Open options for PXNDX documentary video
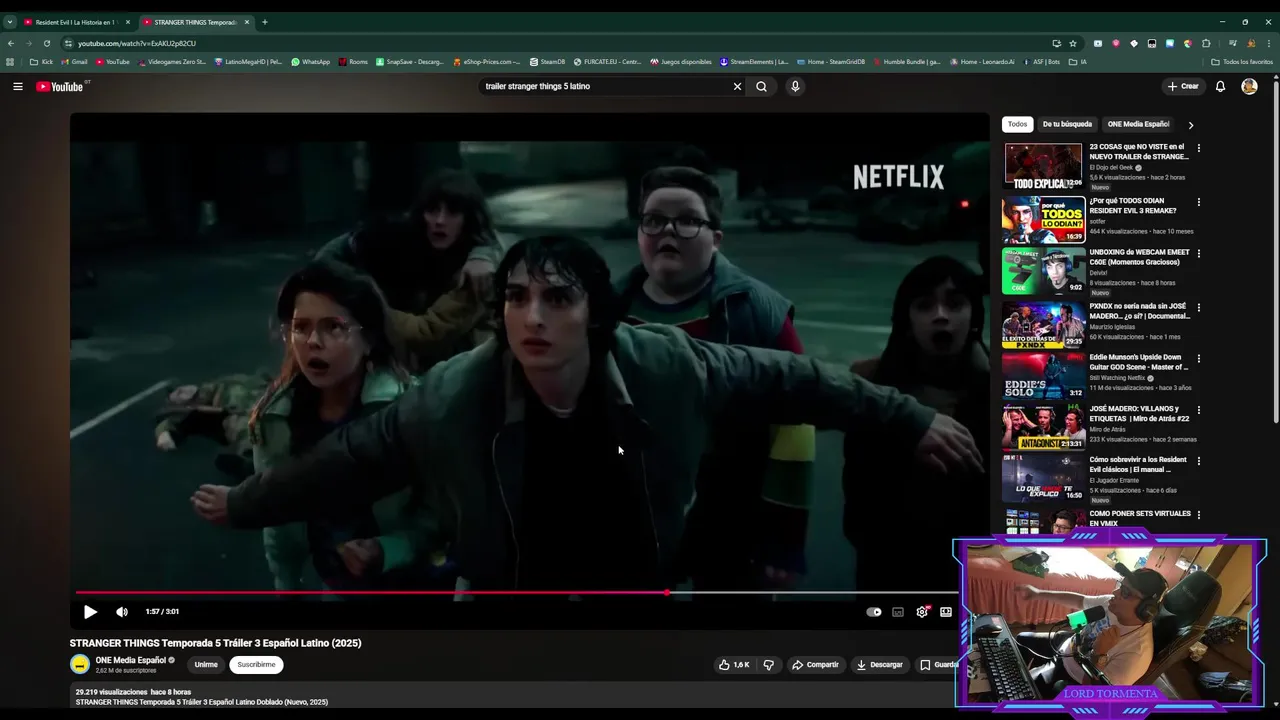This screenshot has width=1280, height=720. (1199, 308)
